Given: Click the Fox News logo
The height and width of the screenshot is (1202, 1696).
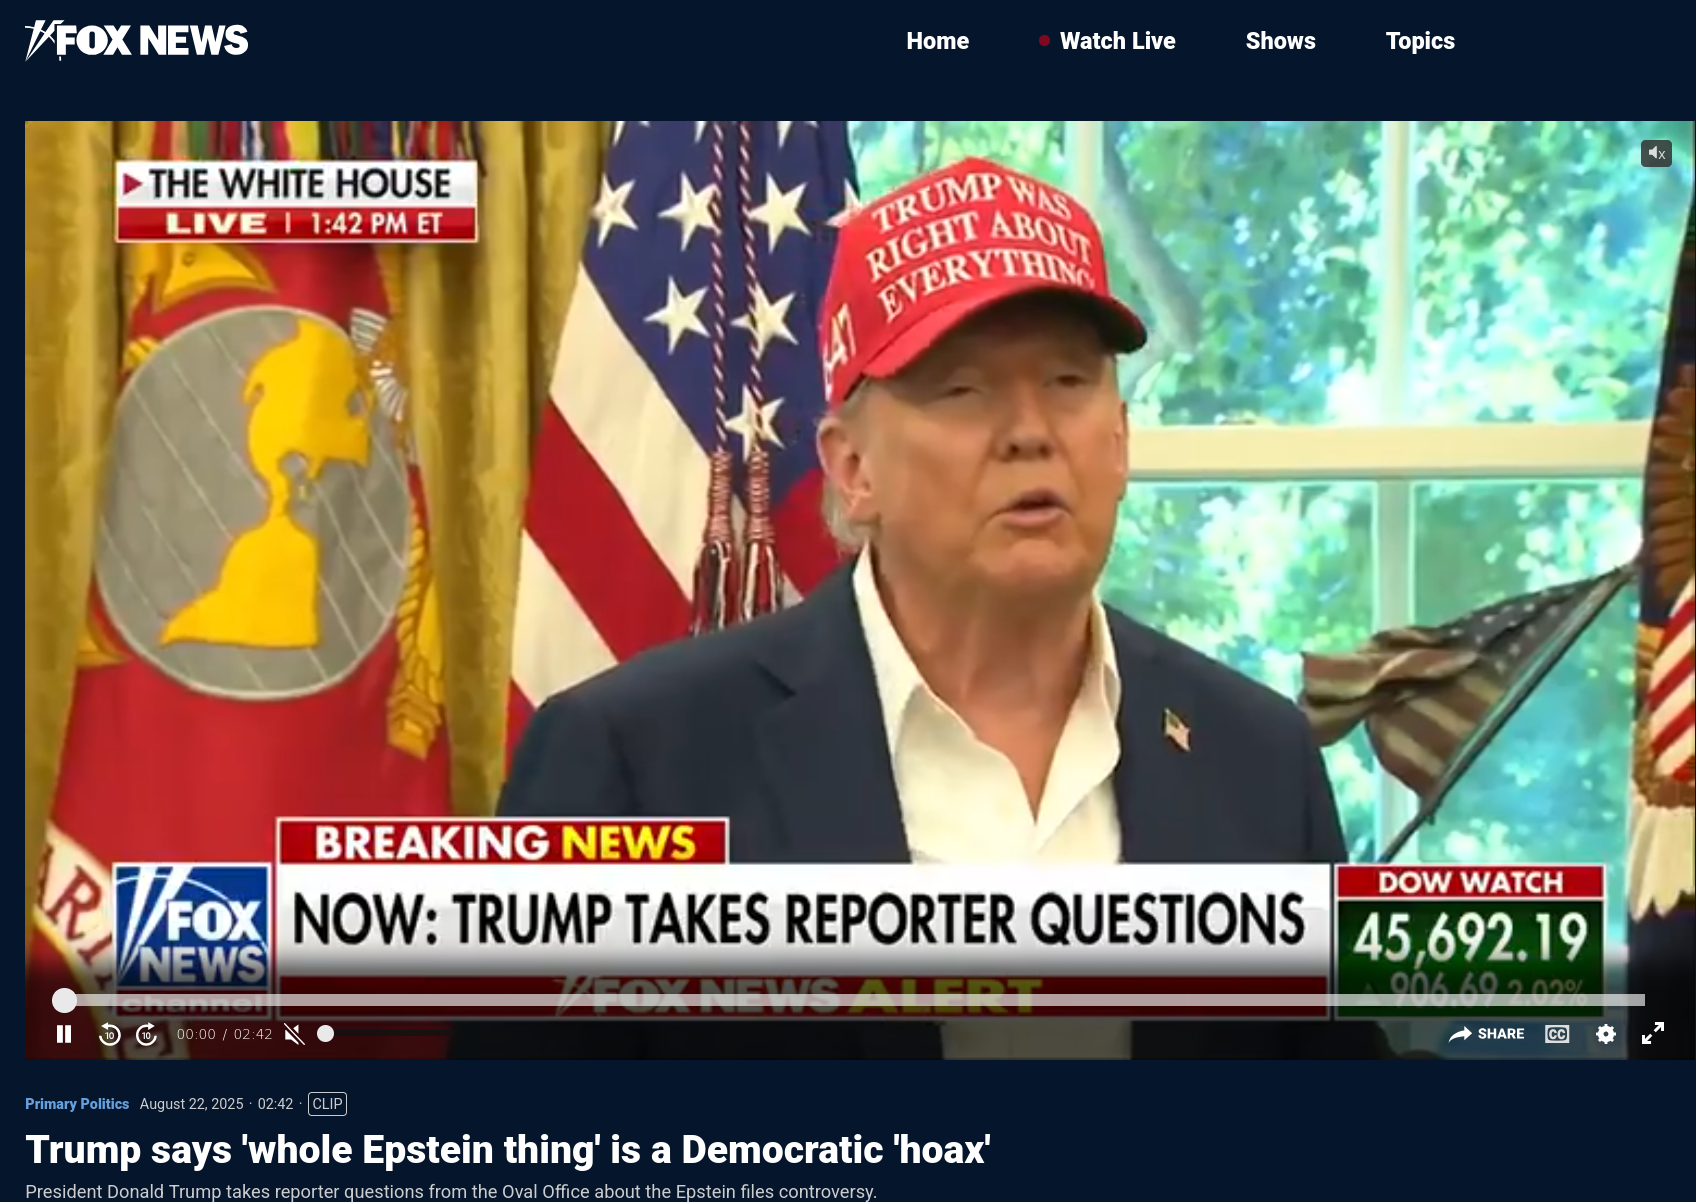Looking at the screenshot, I should tap(137, 40).
